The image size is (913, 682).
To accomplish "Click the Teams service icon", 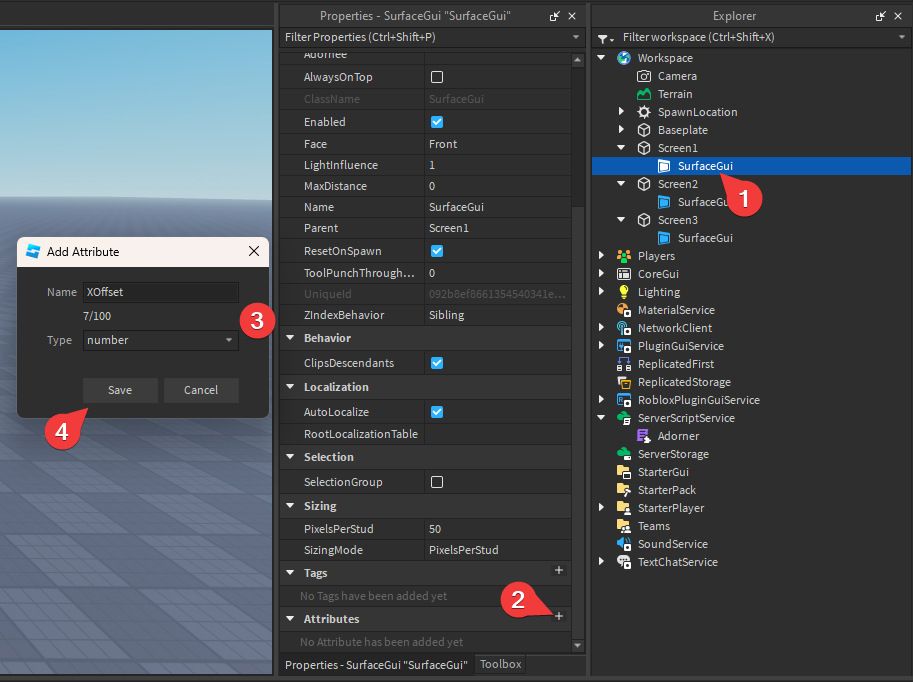I will [x=624, y=526].
